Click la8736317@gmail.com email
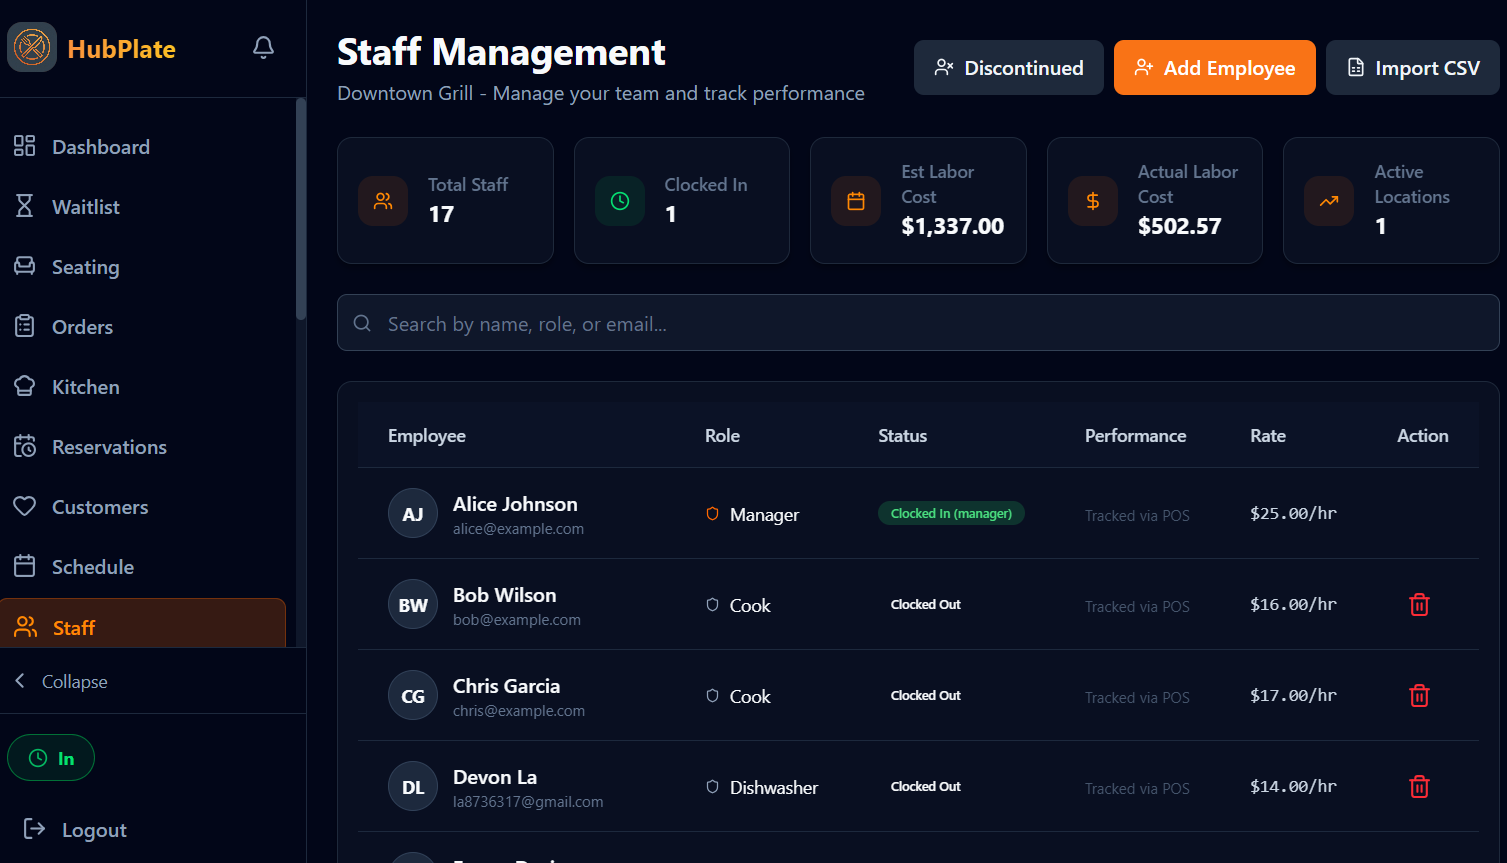This screenshot has height=863, width=1507. (528, 802)
